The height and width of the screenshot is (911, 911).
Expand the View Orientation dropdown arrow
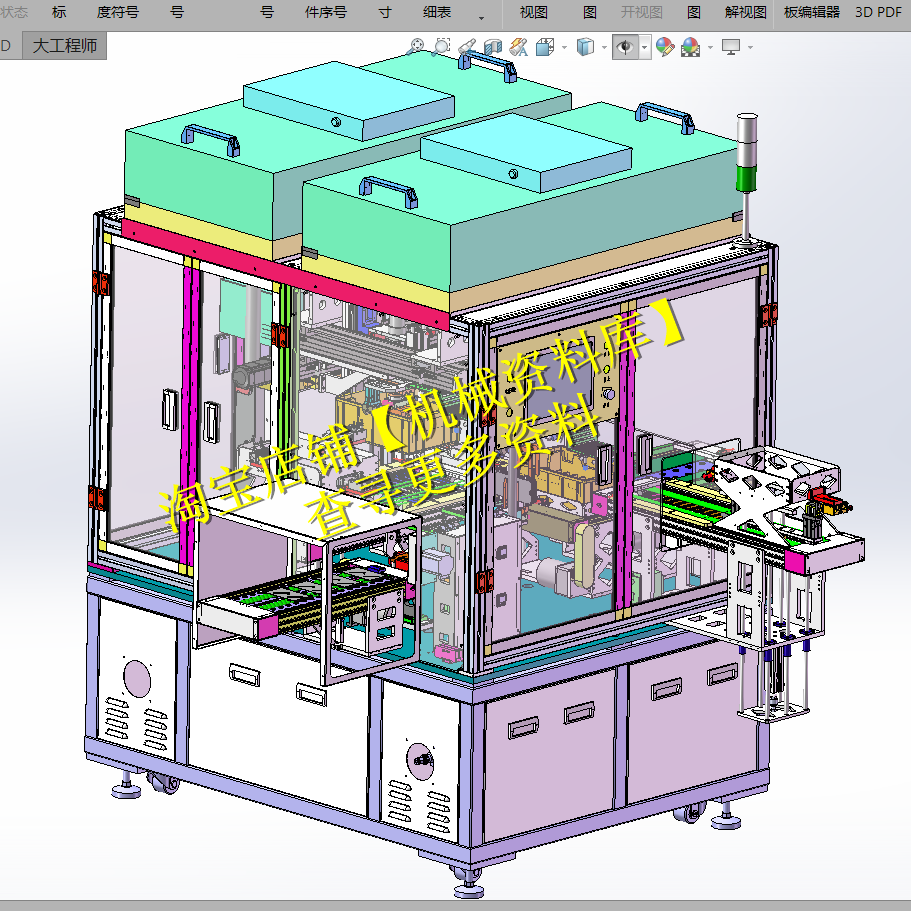click(x=564, y=48)
